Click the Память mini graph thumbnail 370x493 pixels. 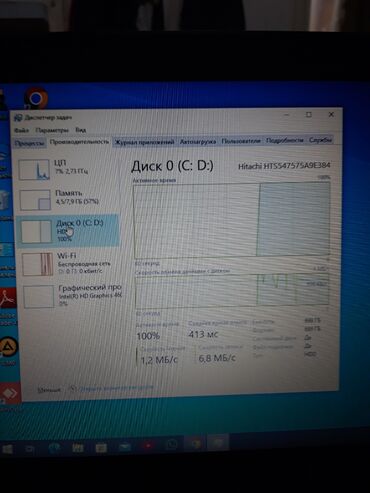pos(35,200)
